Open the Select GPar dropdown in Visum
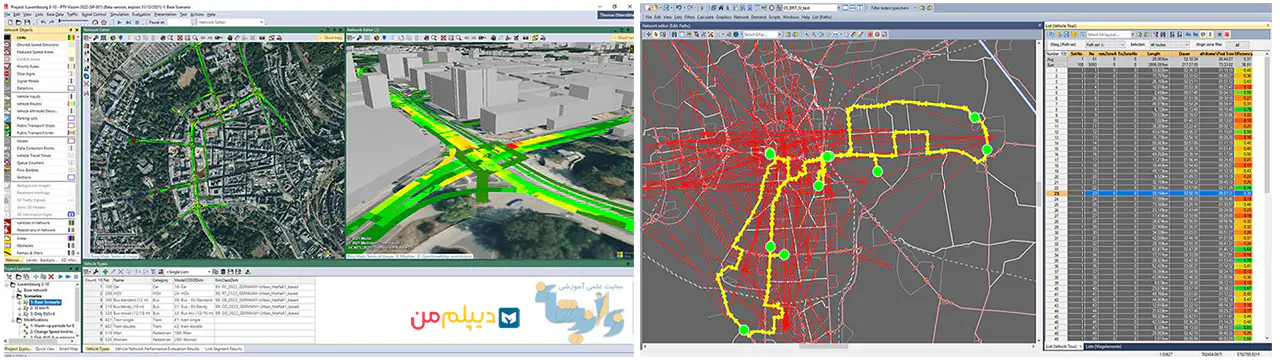1280x360 pixels. pos(780,35)
